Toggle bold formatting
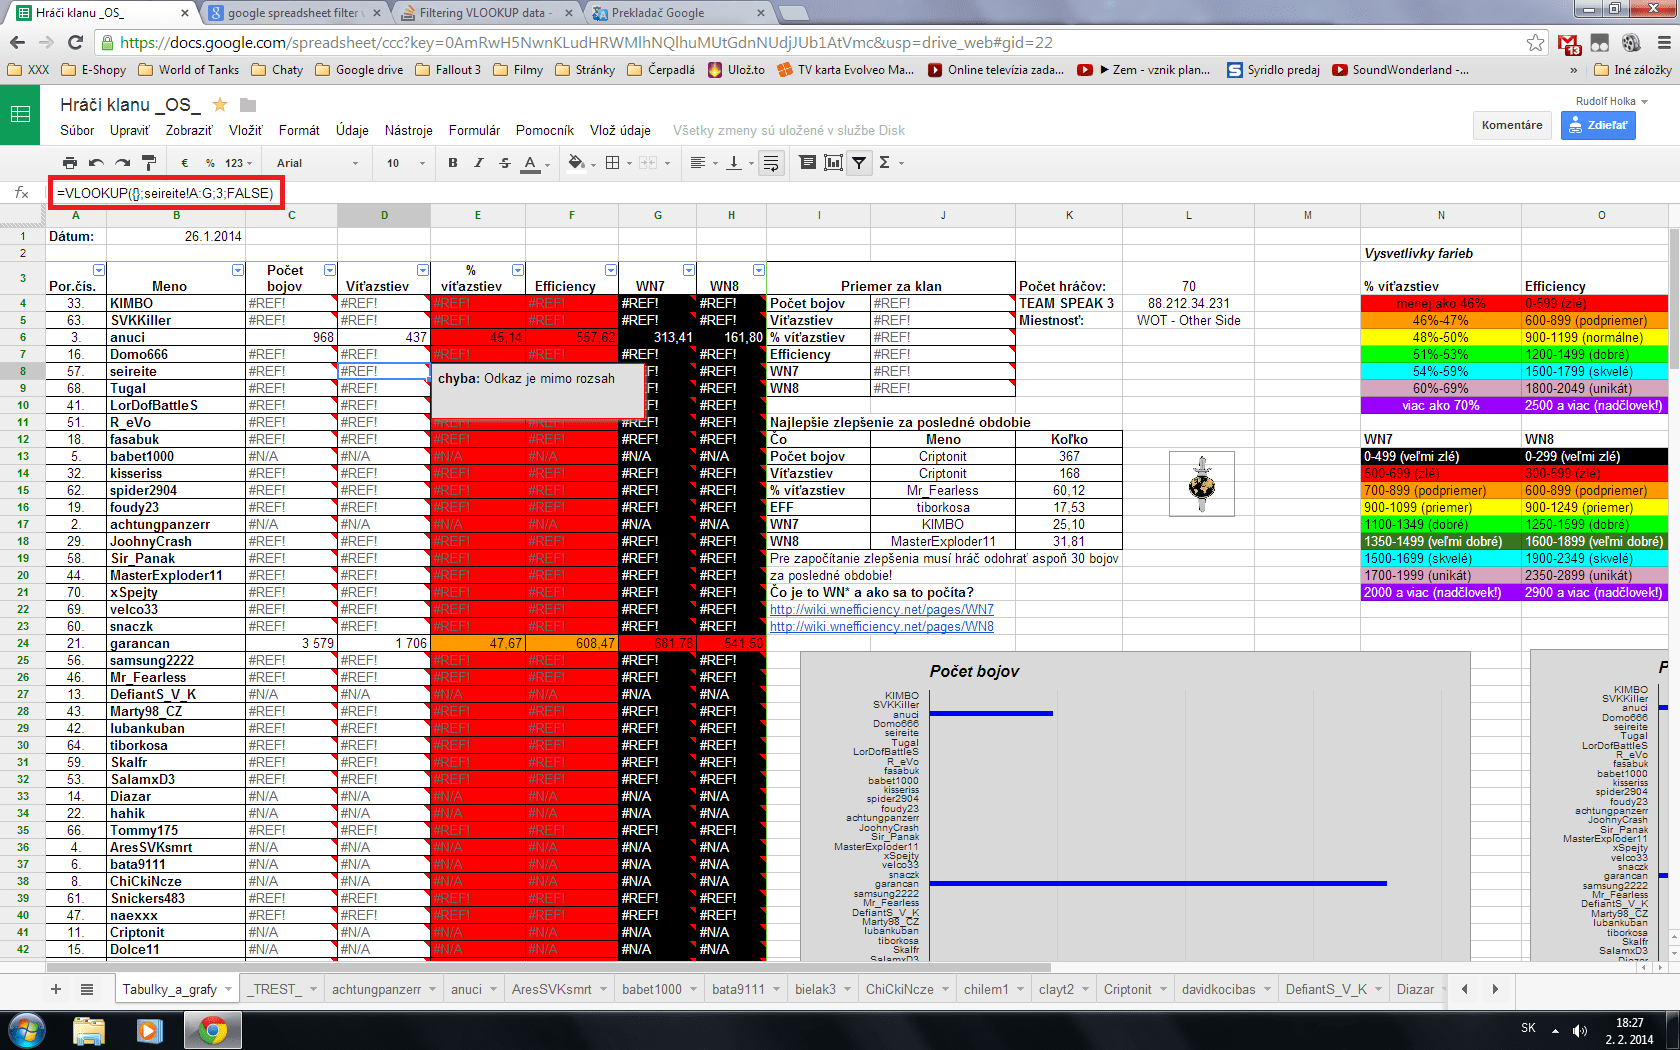1680x1050 pixels. click(453, 163)
